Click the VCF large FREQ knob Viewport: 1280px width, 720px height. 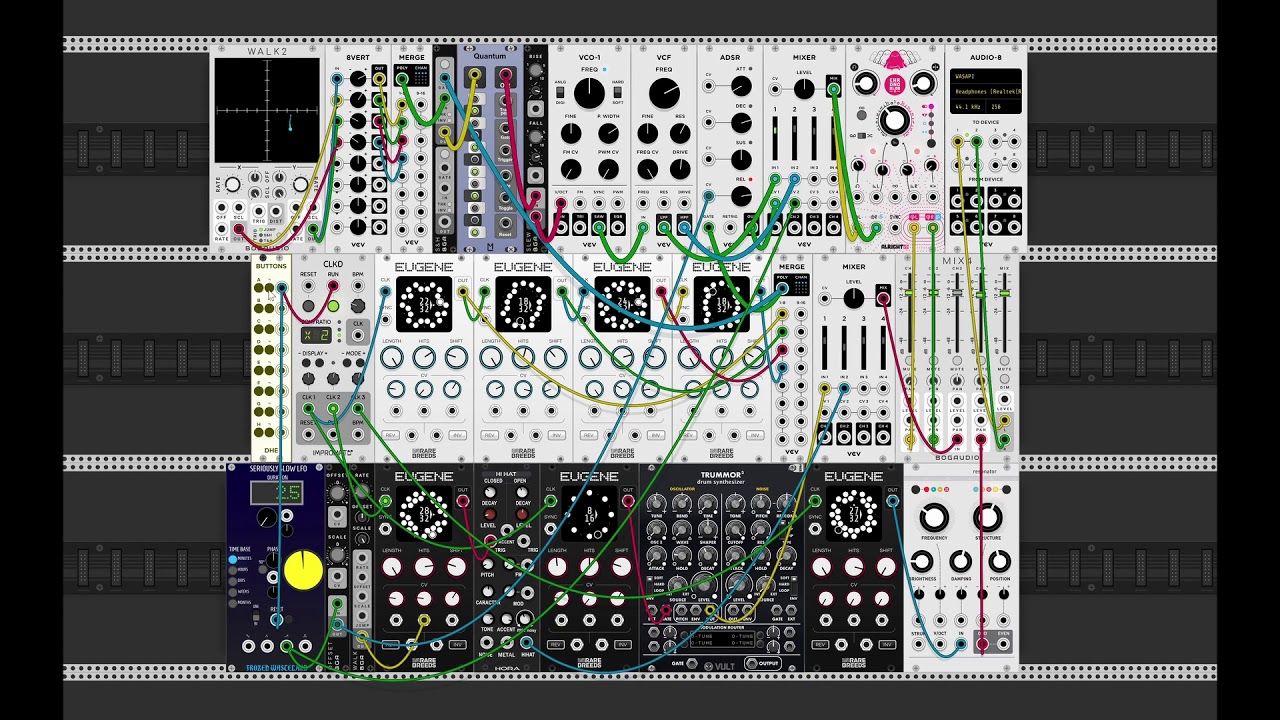pyautogui.click(x=664, y=93)
